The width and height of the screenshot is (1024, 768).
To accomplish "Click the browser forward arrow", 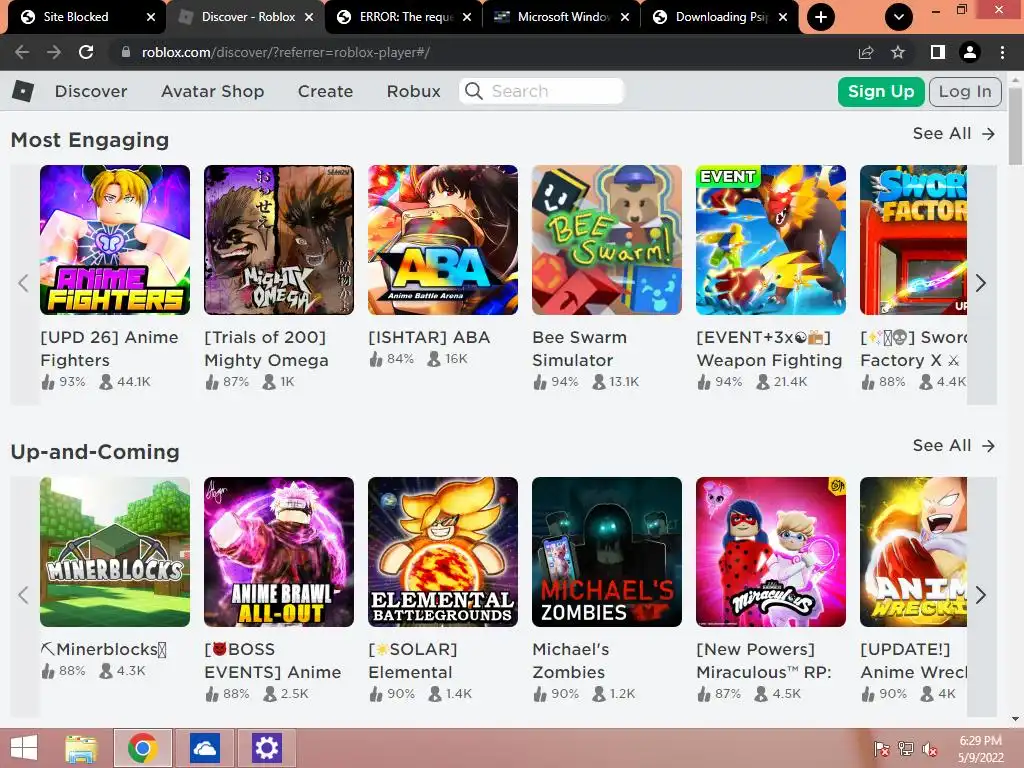I will 54,52.
